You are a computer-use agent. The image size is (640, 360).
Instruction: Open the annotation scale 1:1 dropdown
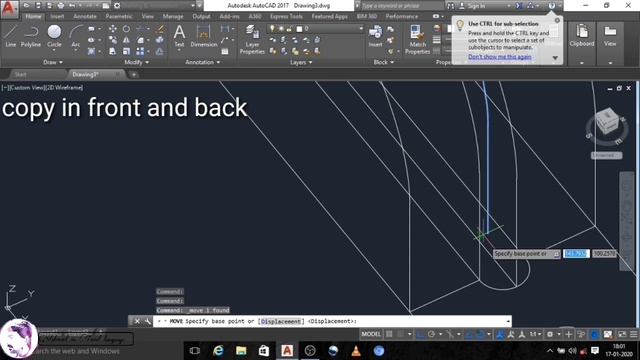coord(535,334)
